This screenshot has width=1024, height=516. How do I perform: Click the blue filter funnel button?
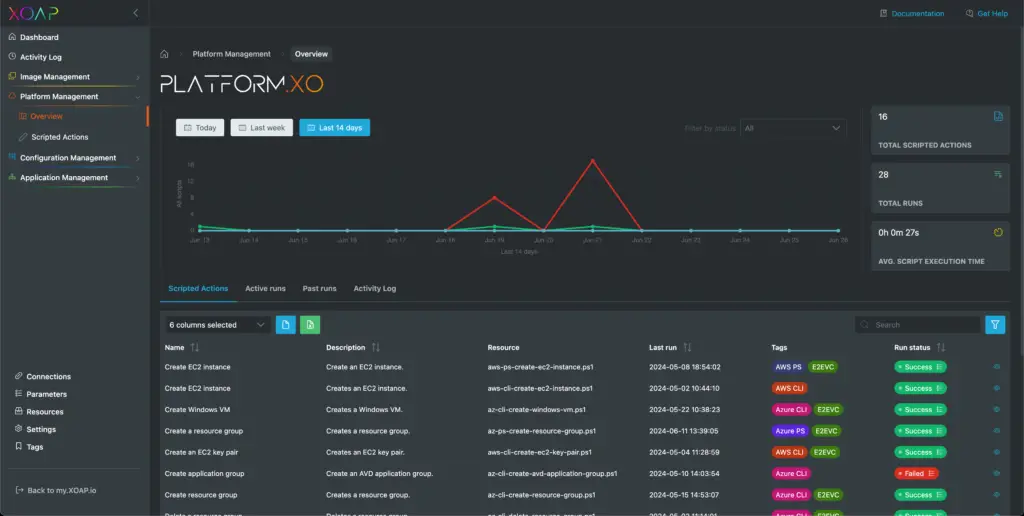[x=995, y=325]
